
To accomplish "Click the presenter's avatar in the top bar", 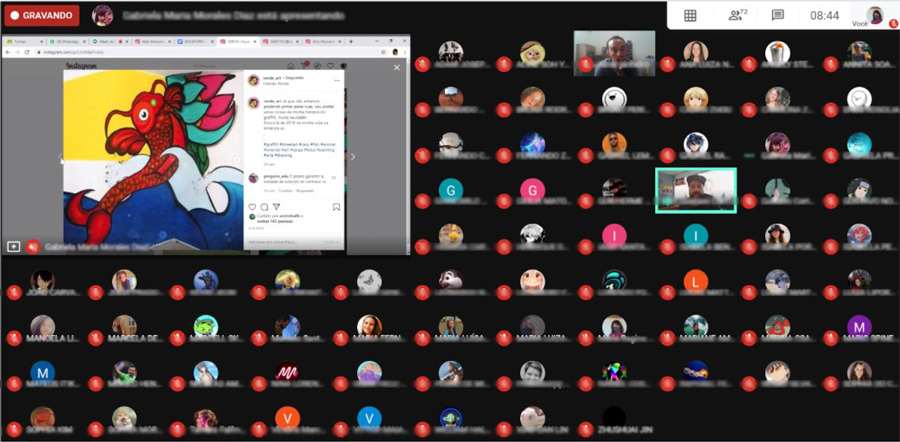I will click(102, 15).
